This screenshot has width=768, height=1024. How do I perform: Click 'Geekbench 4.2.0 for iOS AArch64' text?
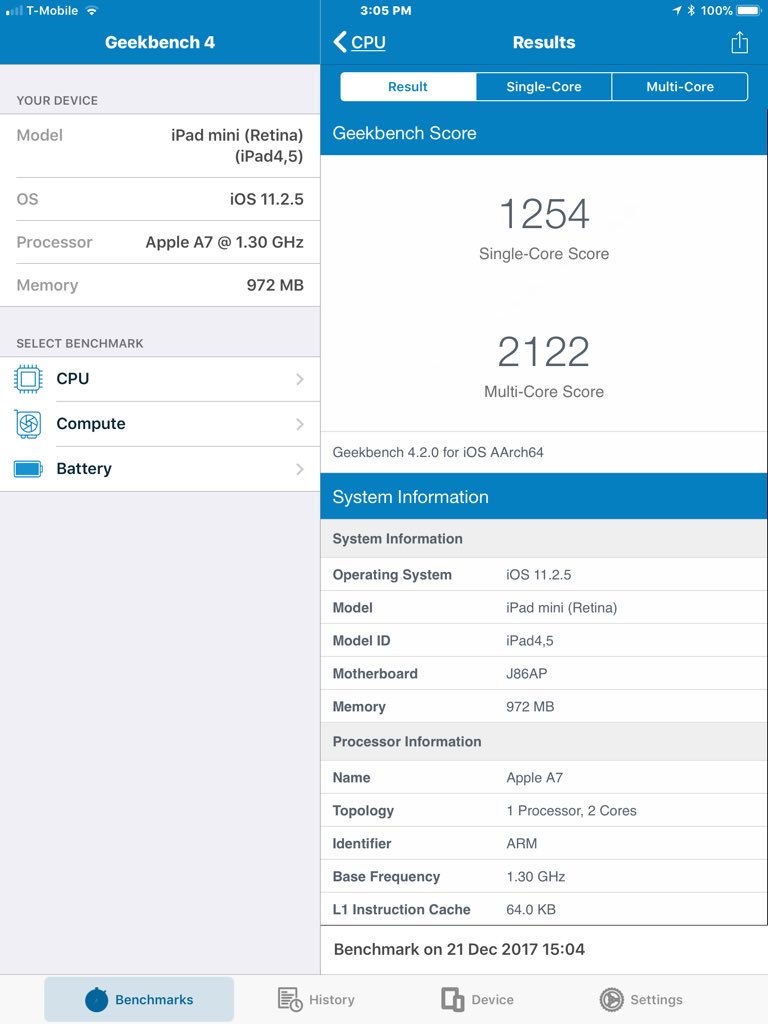click(x=438, y=452)
